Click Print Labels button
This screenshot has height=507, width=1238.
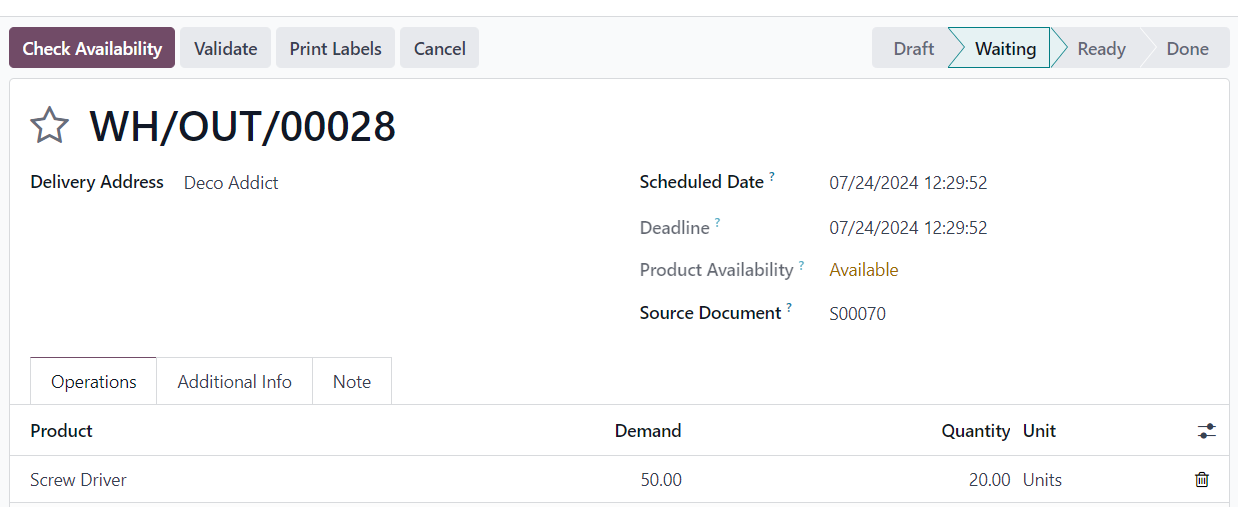[335, 48]
